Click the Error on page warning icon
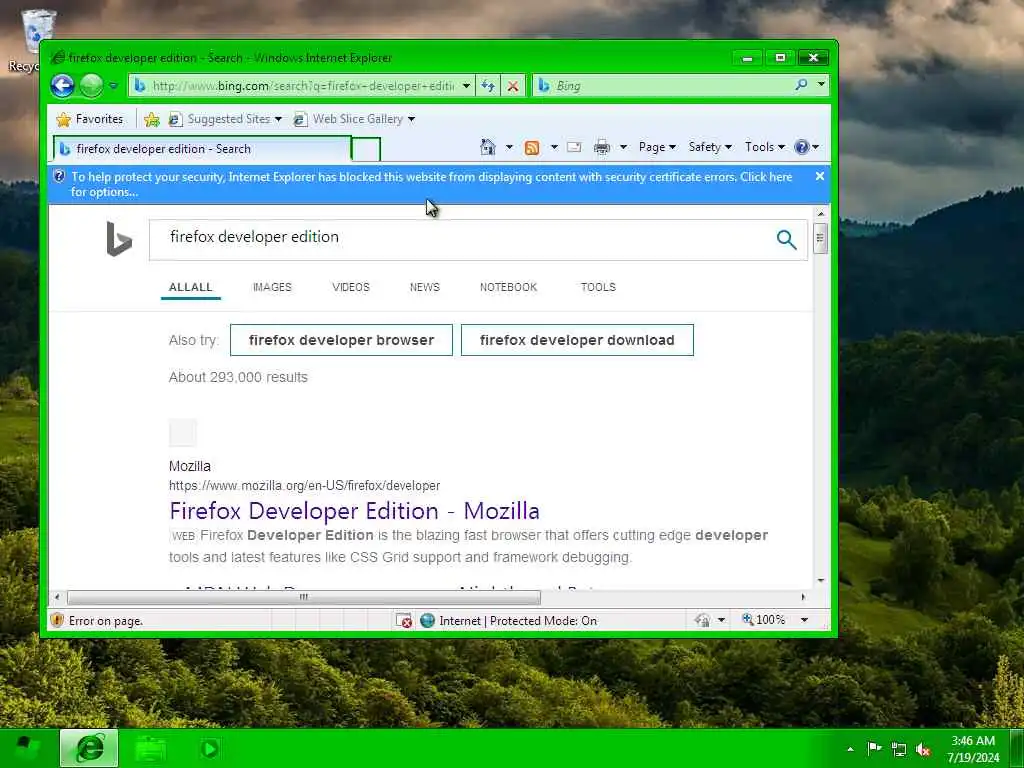1024x768 pixels. [57, 620]
